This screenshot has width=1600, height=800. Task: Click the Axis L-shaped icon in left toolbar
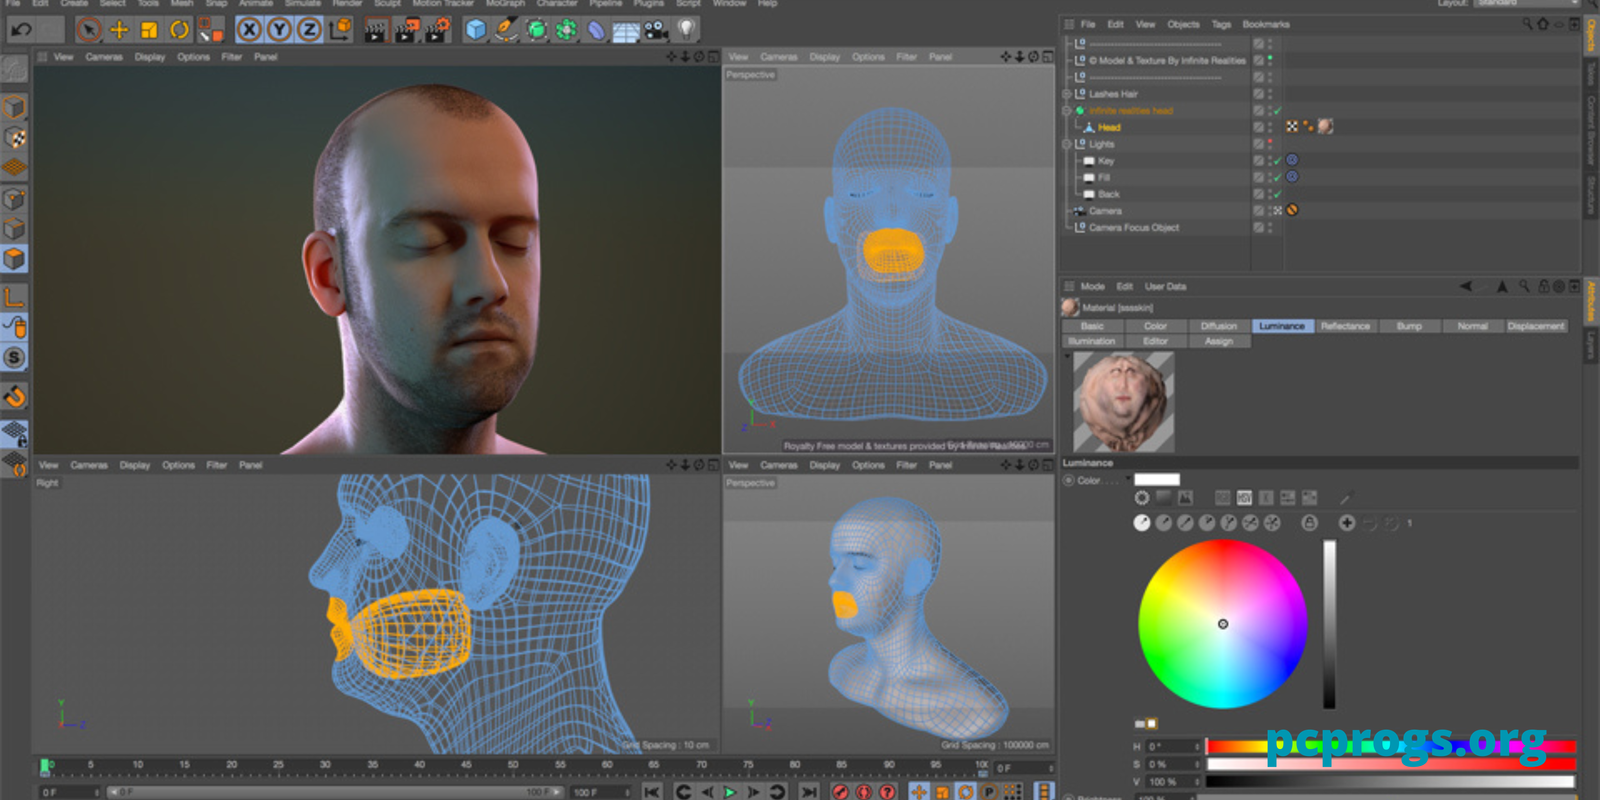pyautogui.click(x=14, y=297)
